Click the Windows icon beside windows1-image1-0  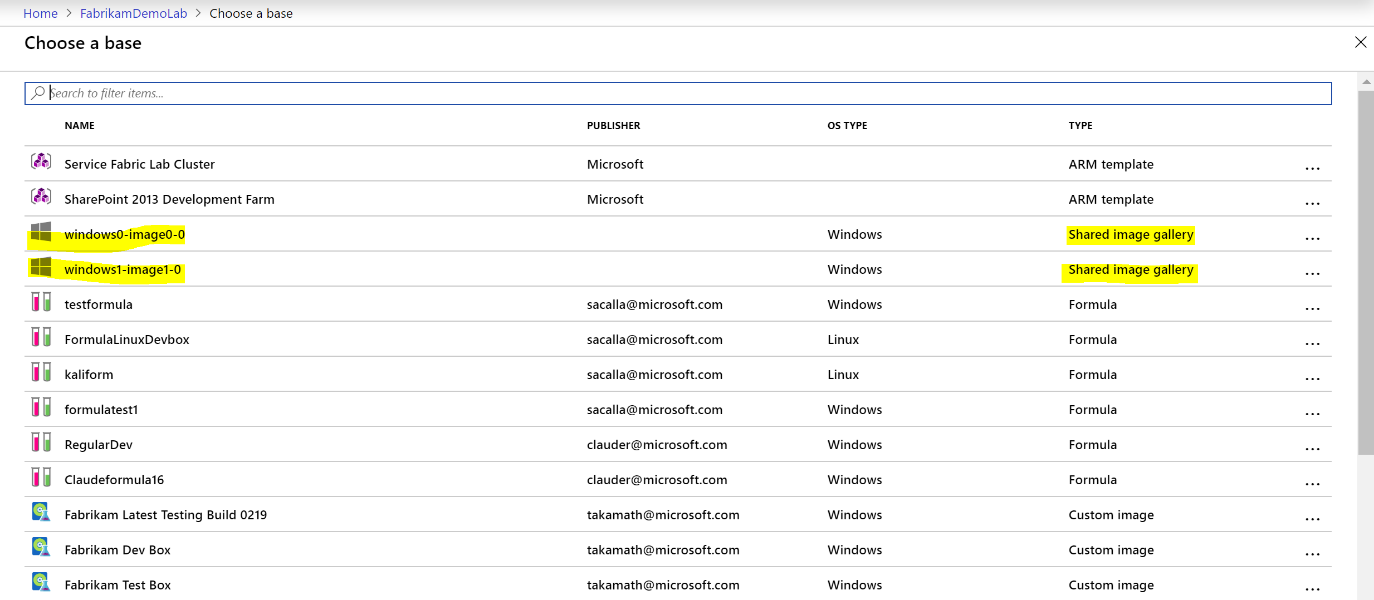click(x=41, y=267)
